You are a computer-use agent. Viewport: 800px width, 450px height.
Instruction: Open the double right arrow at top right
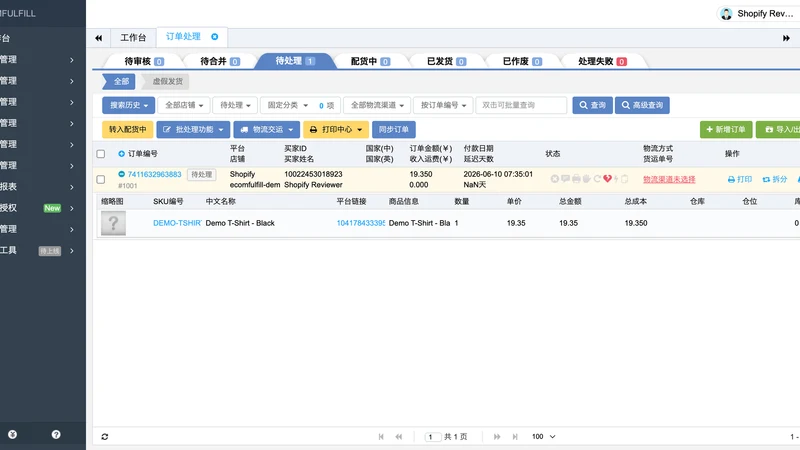click(786, 38)
